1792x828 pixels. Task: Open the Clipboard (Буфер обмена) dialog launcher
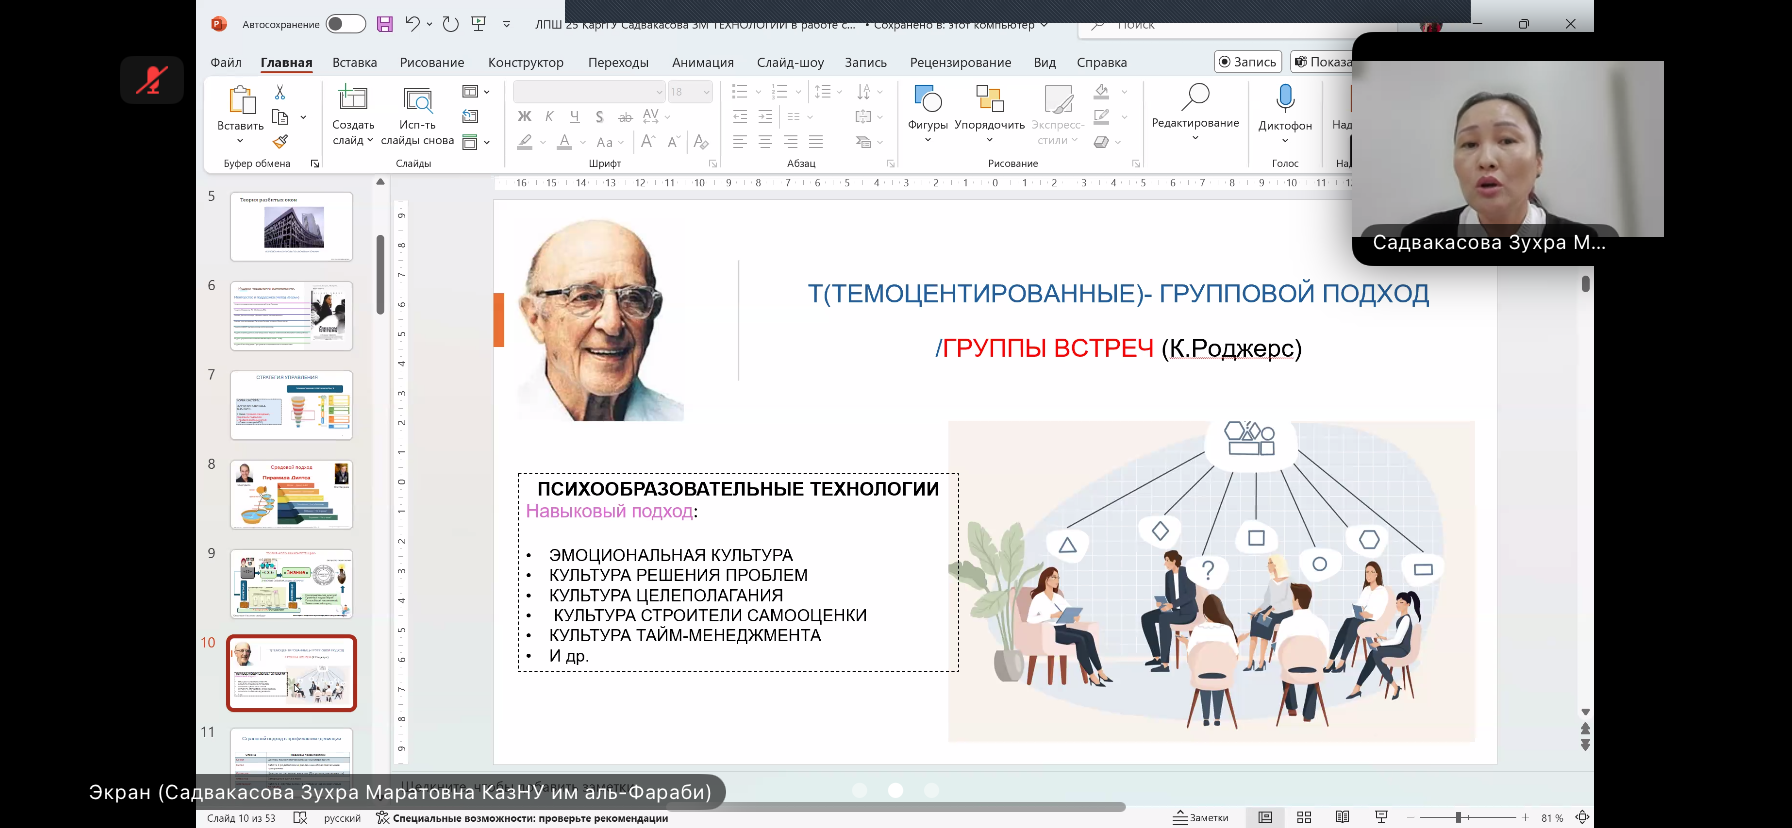click(x=315, y=163)
